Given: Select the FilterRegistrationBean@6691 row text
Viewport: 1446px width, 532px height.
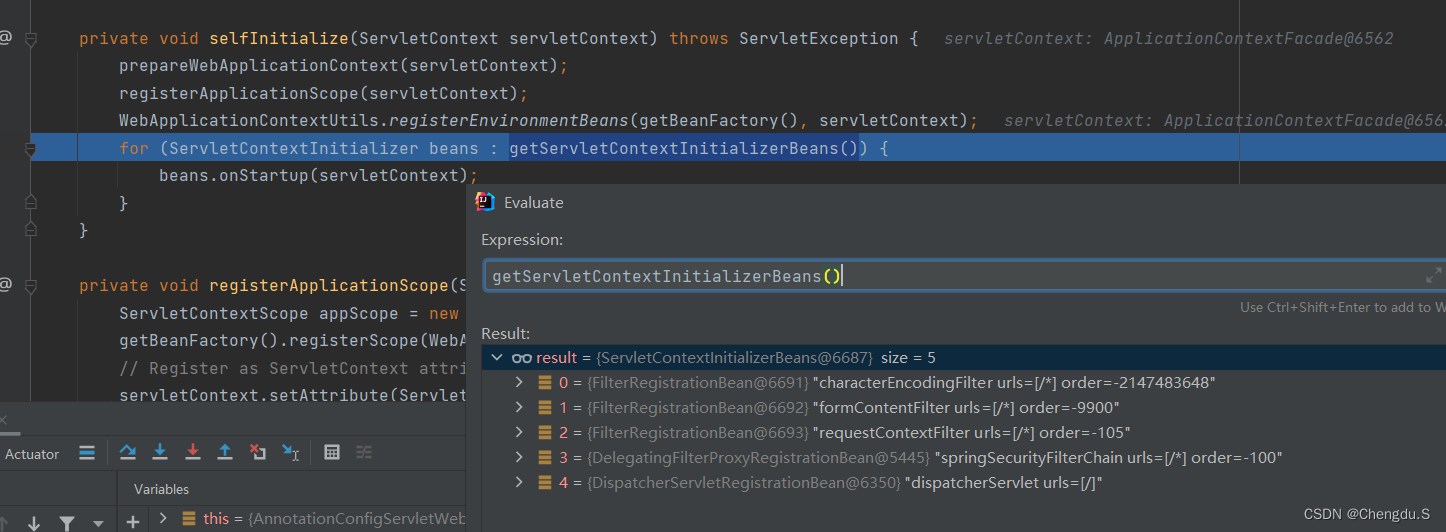Looking at the screenshot, I should click(887, 383).
